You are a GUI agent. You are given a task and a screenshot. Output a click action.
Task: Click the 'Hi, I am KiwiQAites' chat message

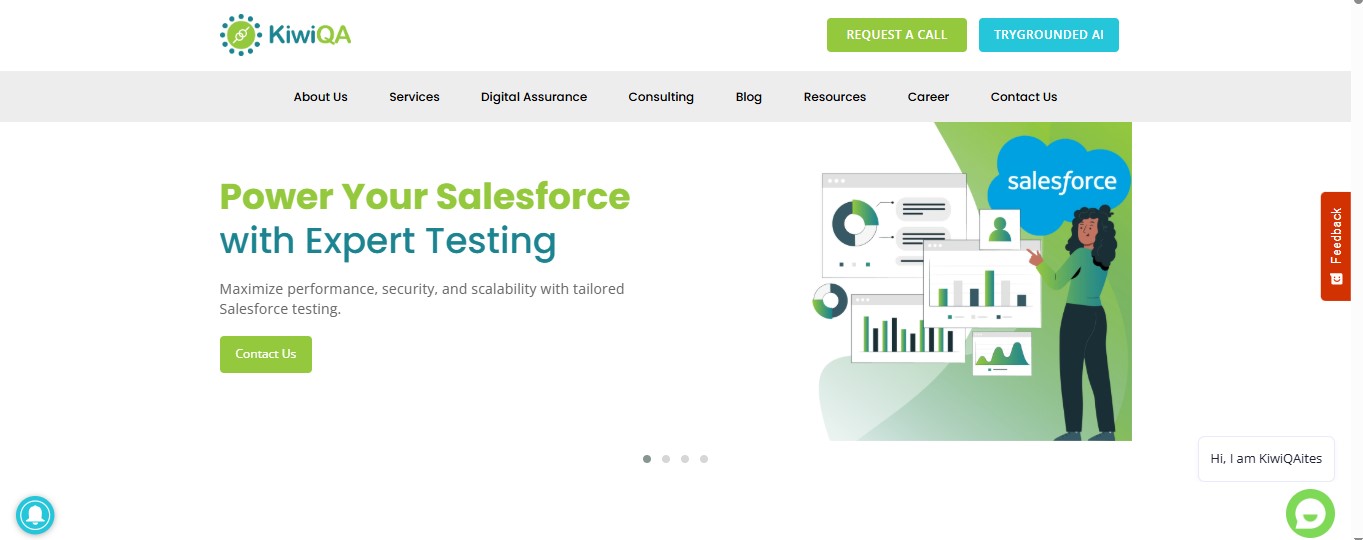pyautogui.click(x=1266, y=459)
